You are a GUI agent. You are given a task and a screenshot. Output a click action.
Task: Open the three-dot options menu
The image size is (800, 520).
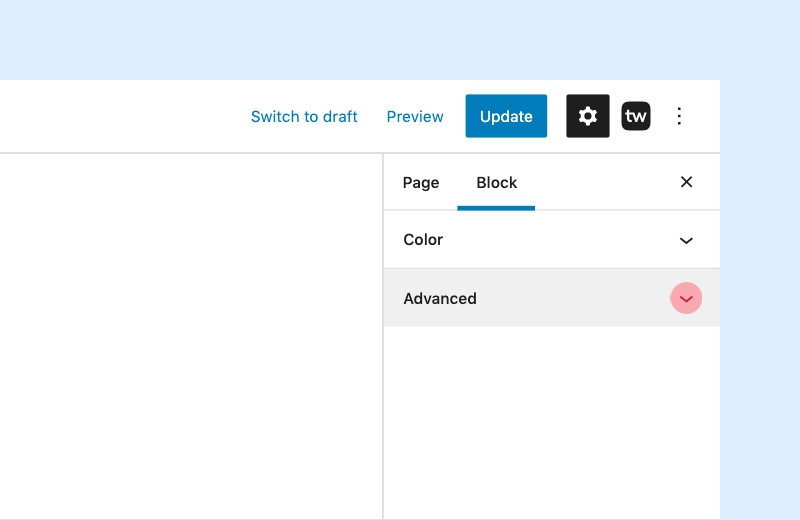click(679, 116)
